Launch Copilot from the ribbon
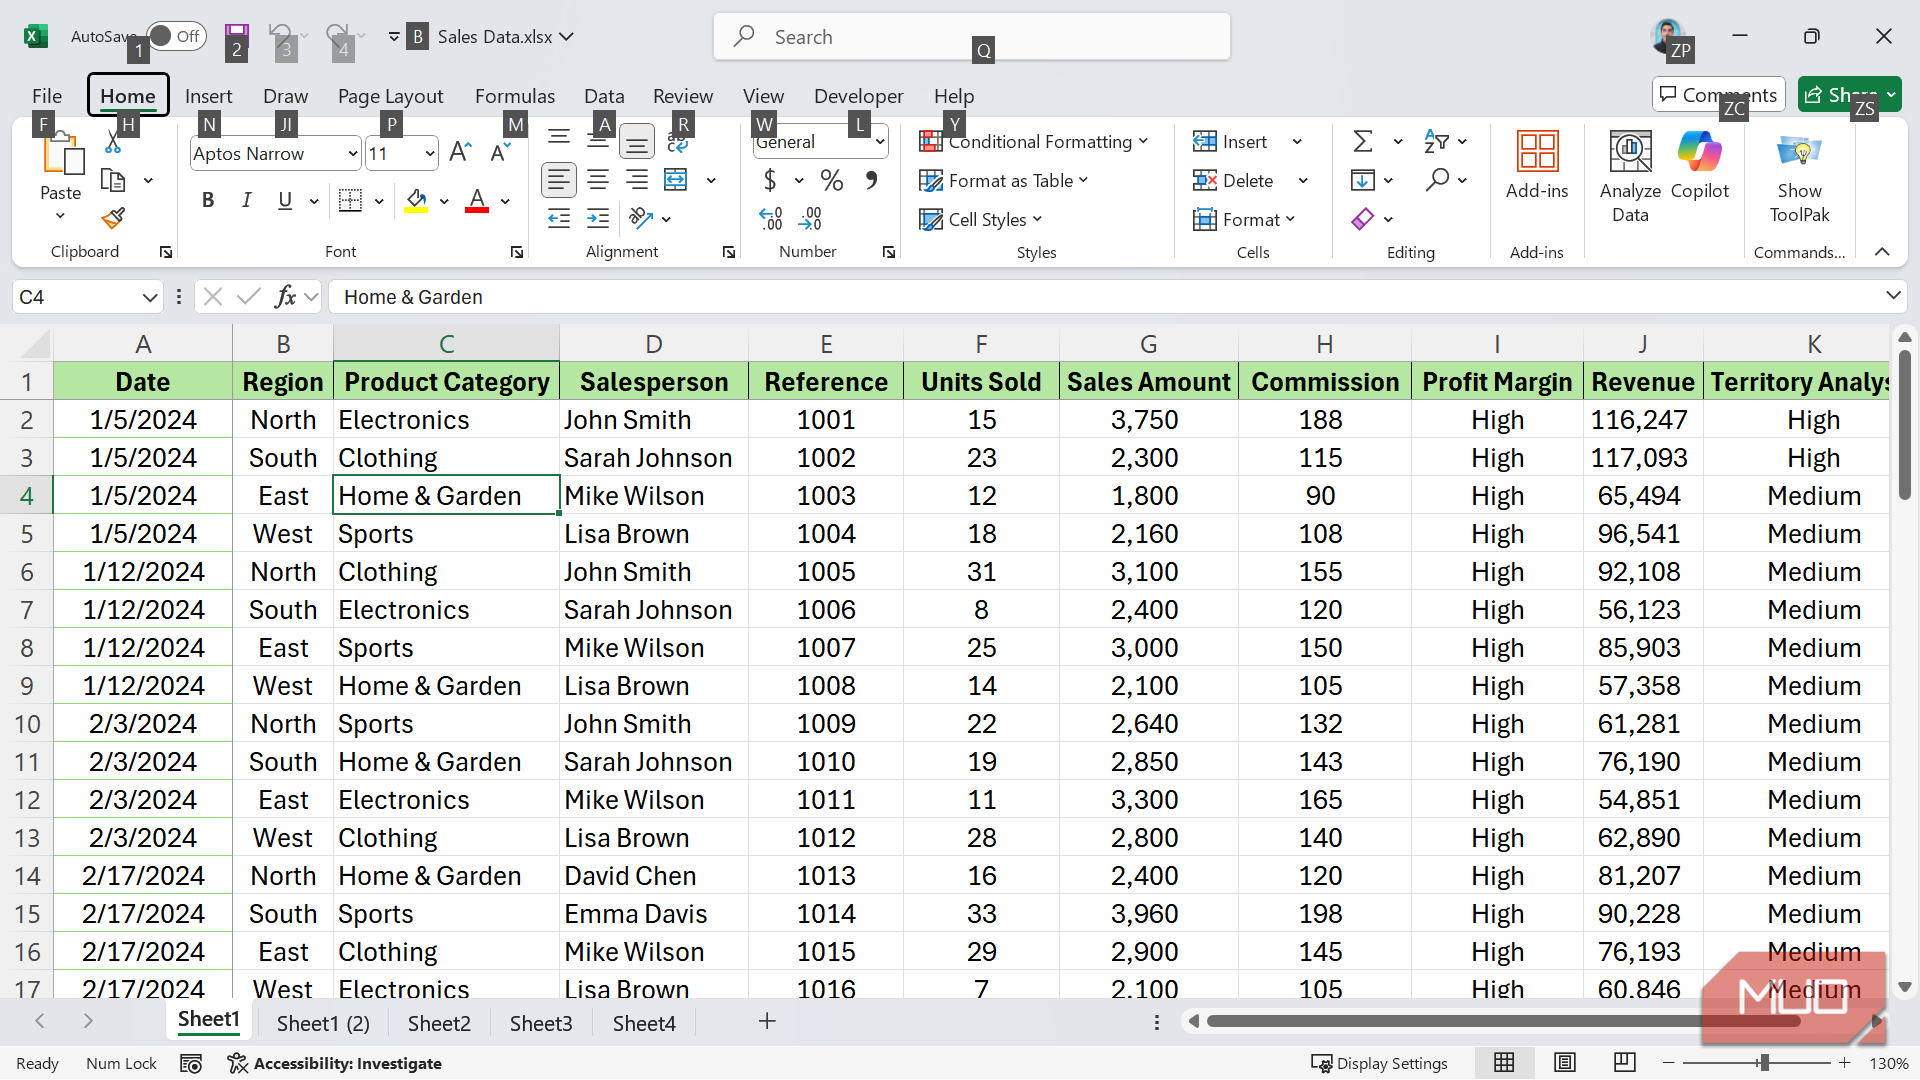This screenshot has height=1080, width=1920. [1700, 166]
